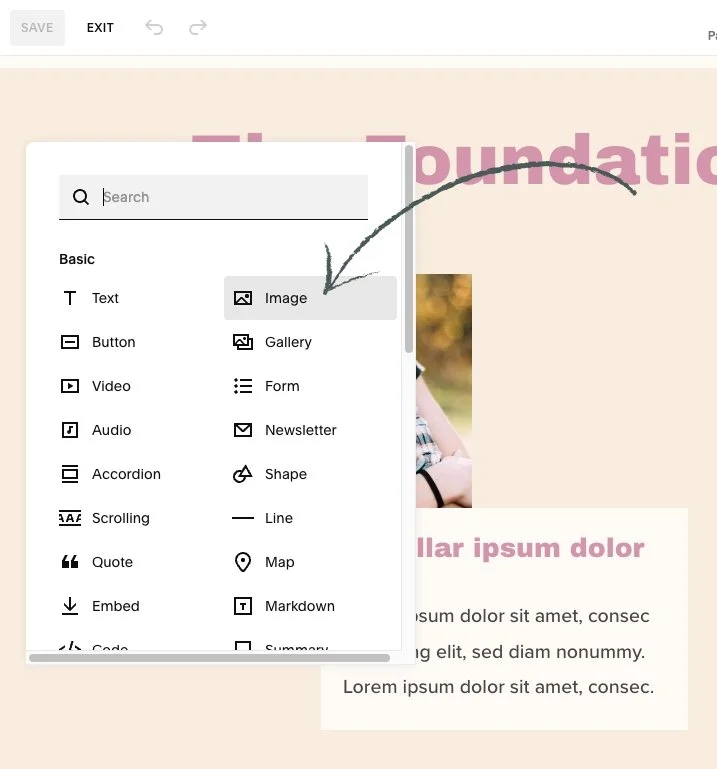The width and height of the screenshot is (717, 769).
Task: Select the Markdown menu entry label
Action: 300,606
